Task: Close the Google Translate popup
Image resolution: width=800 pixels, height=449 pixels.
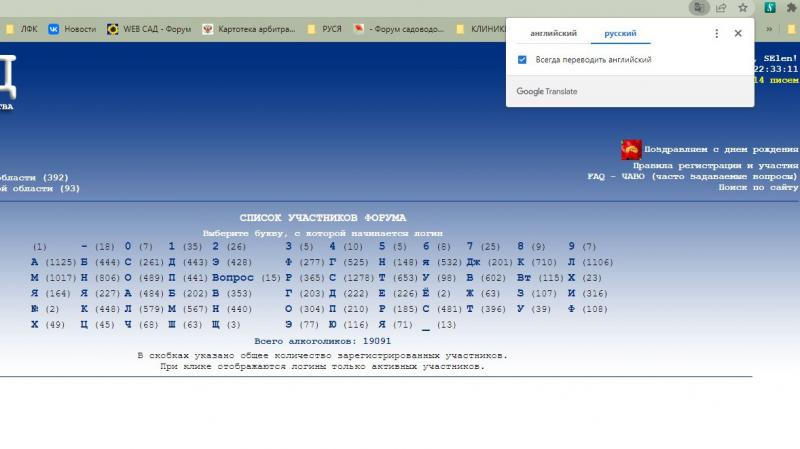Action: tap(738, 34)
